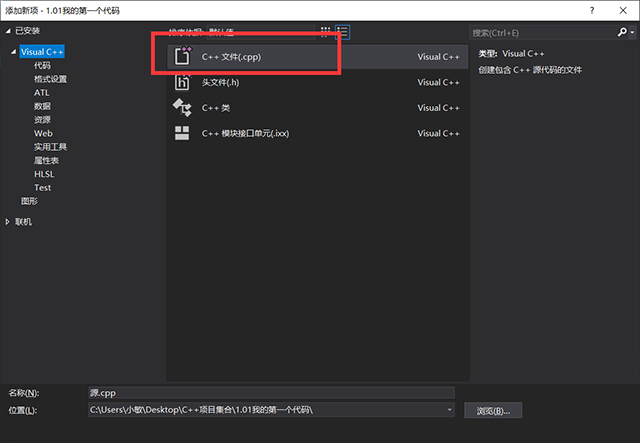Click the 创建包含 C++ 源代码的文件 description

point(530,70)
